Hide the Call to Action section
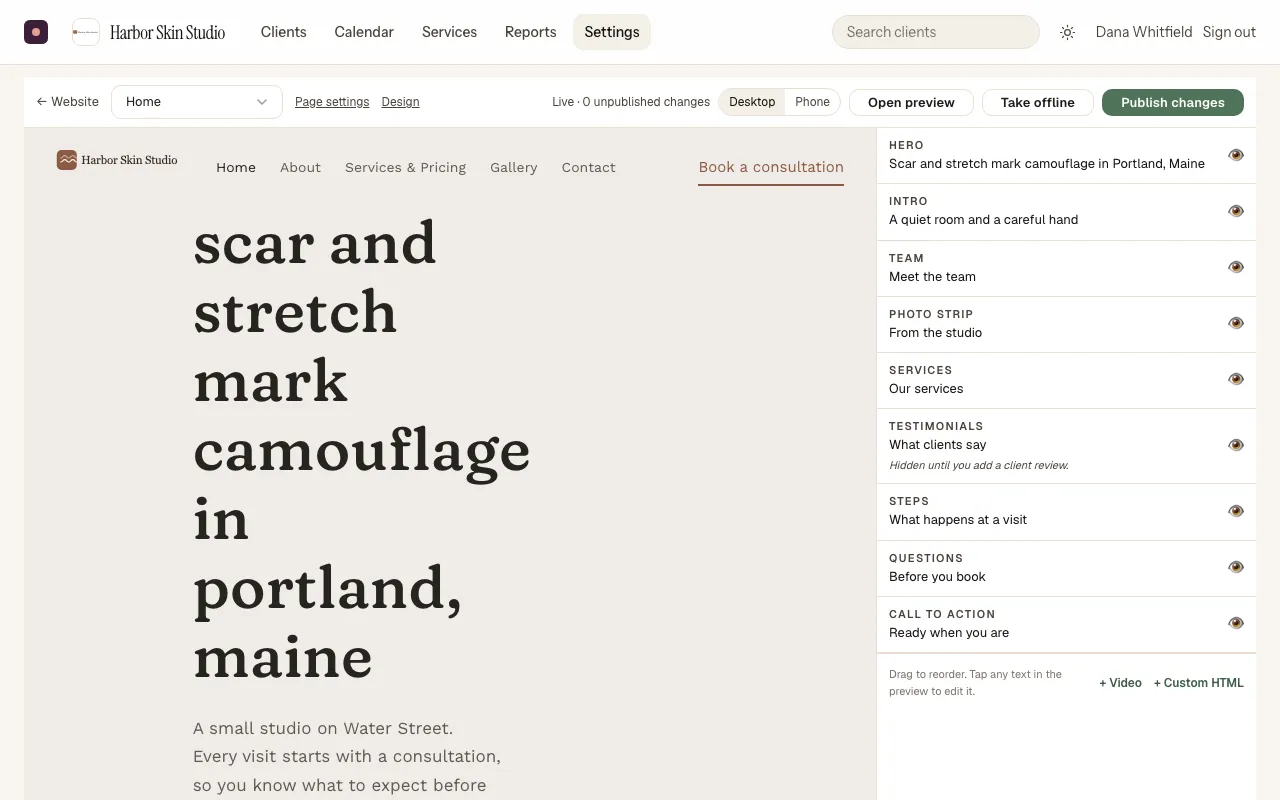This screenshot has height=800, width=1280. (1236, 623)
